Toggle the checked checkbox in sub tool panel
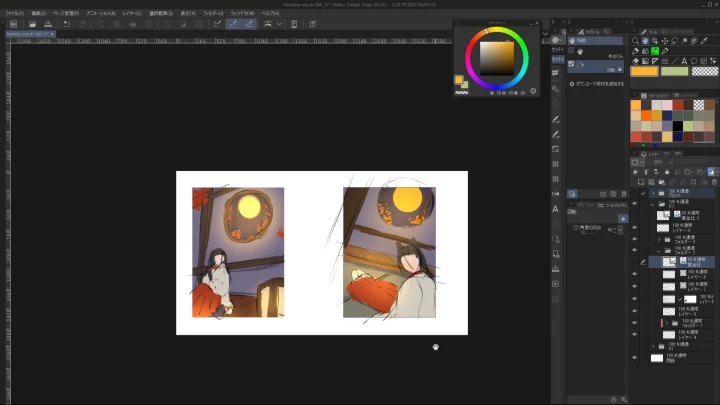The image size is (720, 405). [x=571, y=64]
